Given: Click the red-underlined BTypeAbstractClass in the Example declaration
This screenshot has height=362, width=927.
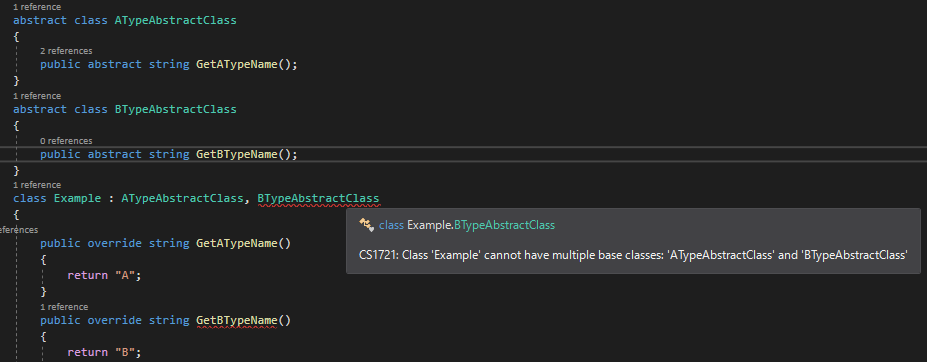Looking at the screenshot, I should 318,199.
